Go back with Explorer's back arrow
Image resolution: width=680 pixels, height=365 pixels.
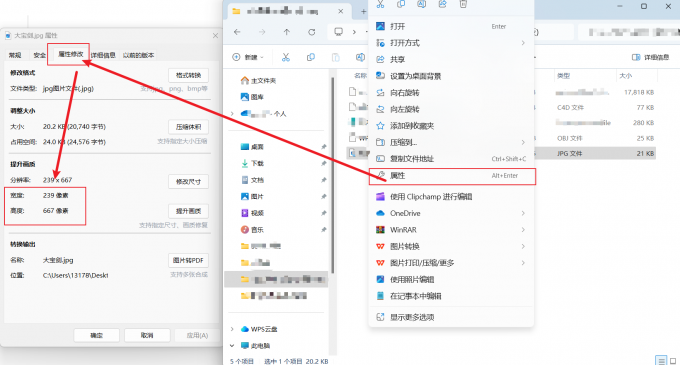tap(237, 32)
